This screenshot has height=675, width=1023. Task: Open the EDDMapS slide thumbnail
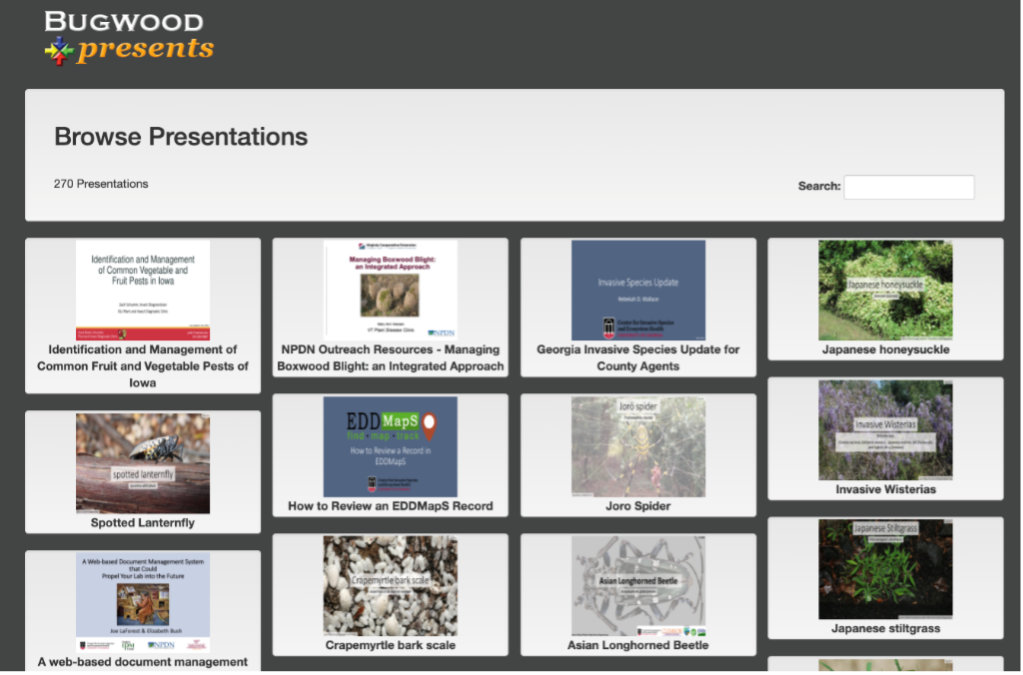(390, 447)
